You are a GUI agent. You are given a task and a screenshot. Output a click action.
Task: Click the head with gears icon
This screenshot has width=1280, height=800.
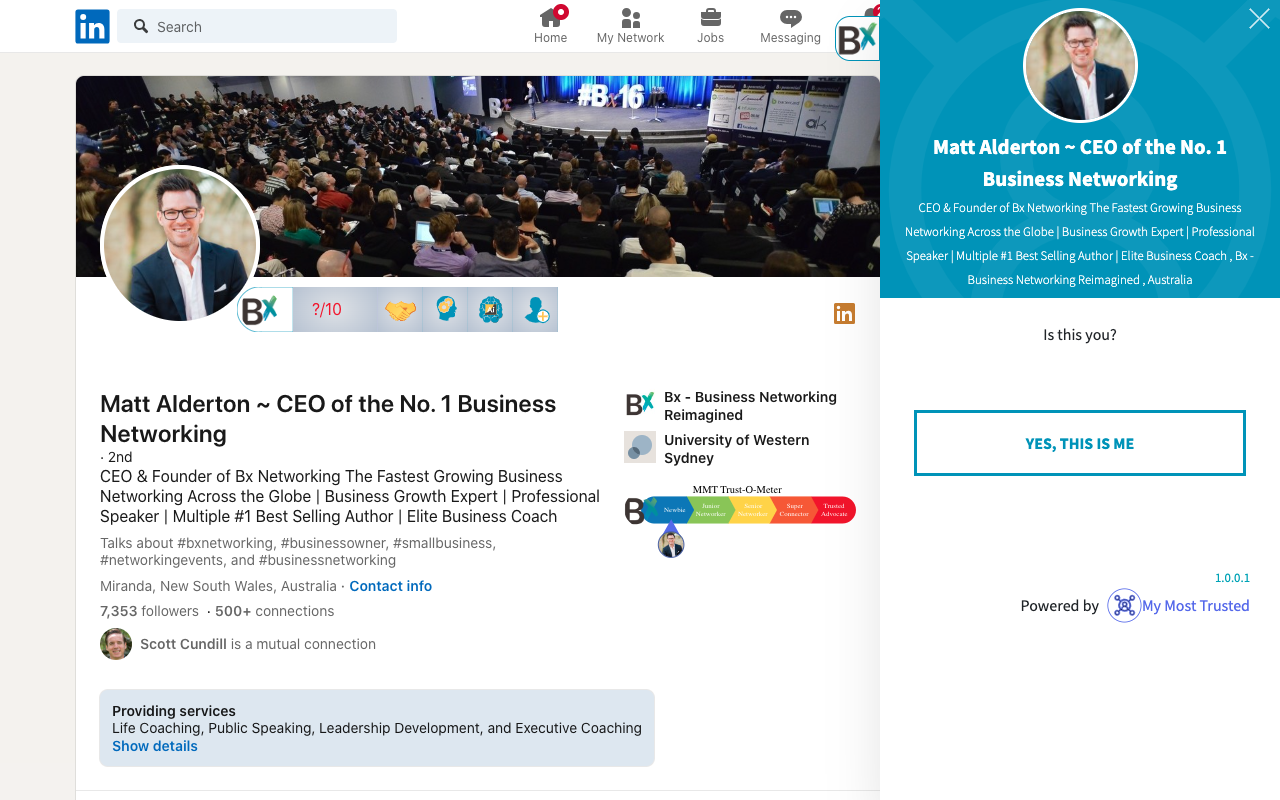(446, 310)
